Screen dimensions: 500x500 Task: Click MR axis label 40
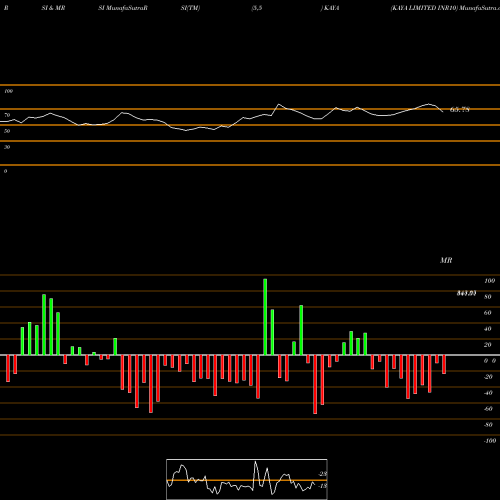point(488,329)
